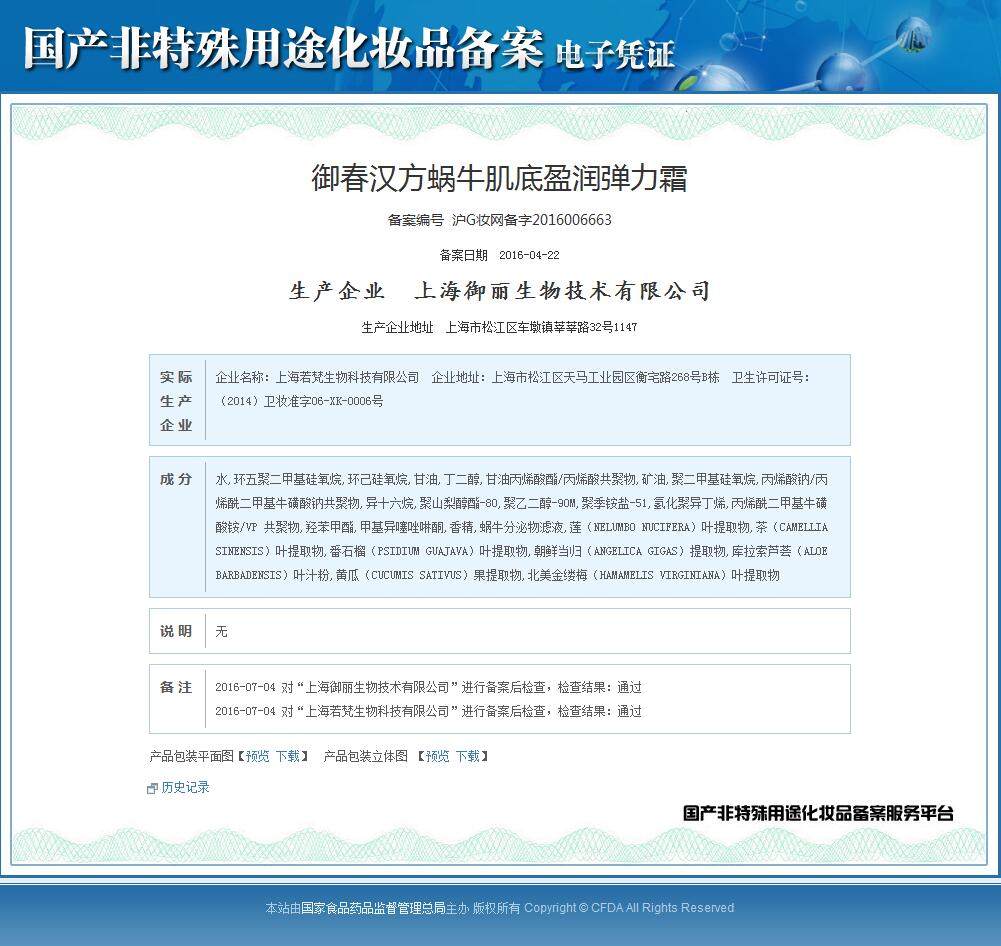This screenshot has height=946, width=1001.
Task: Select filing number 沪G妆网备字2016006663
Action: click(x=532, y=220)
